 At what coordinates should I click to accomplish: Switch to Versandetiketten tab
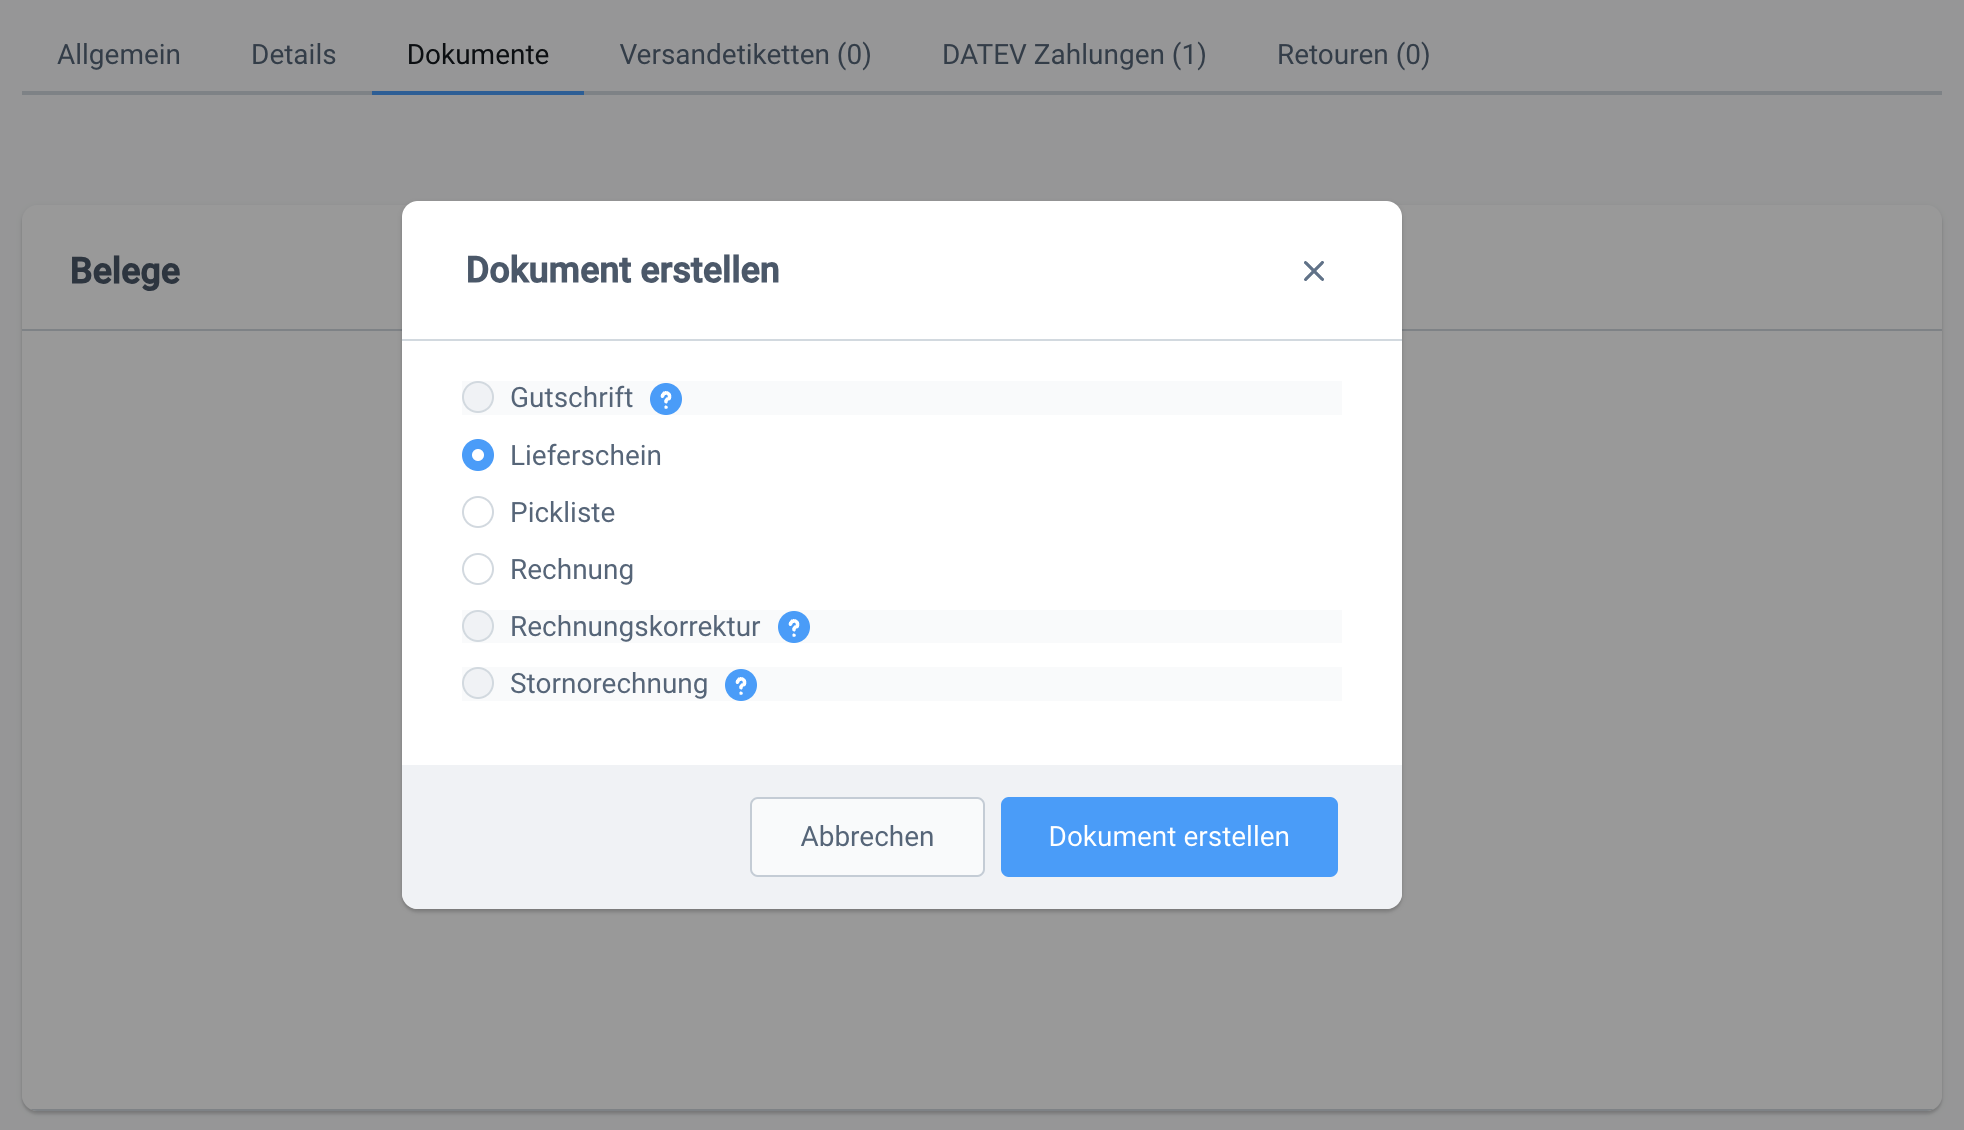tap(745, 55)
